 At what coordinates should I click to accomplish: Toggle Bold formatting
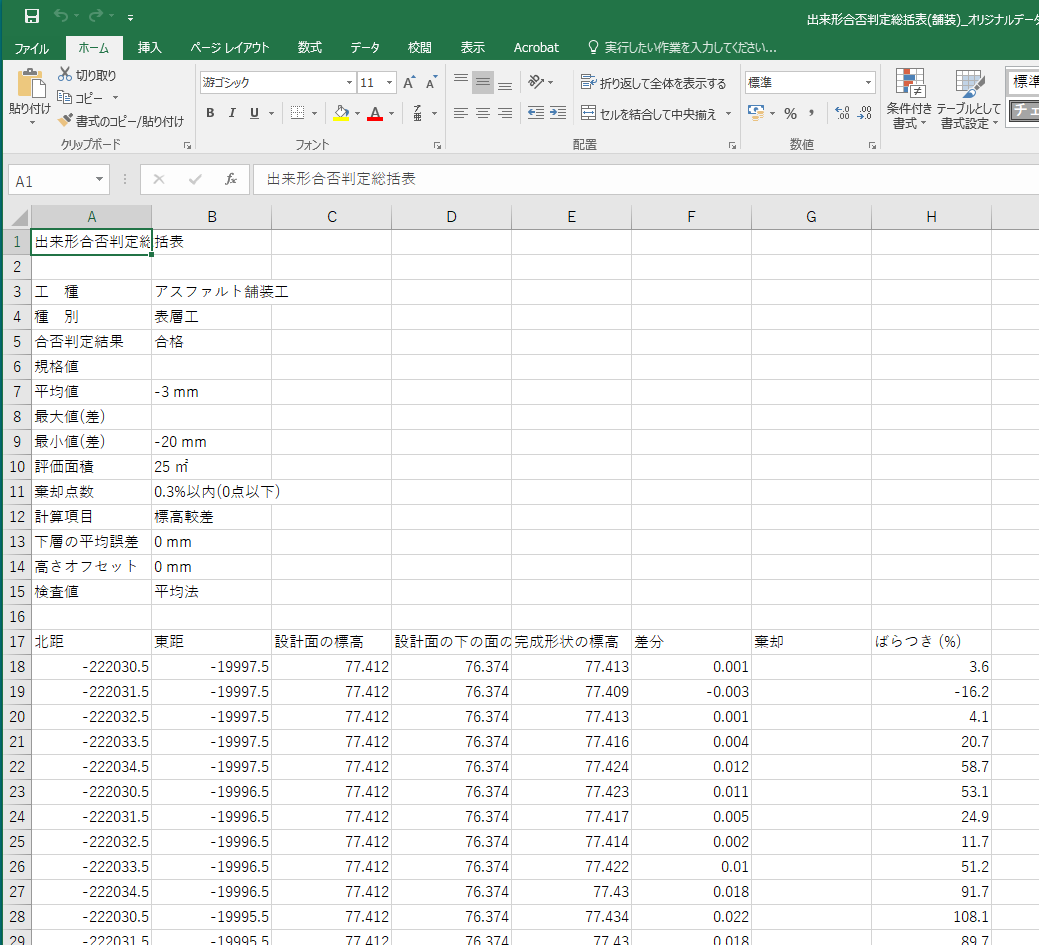[x=210, y=113]
